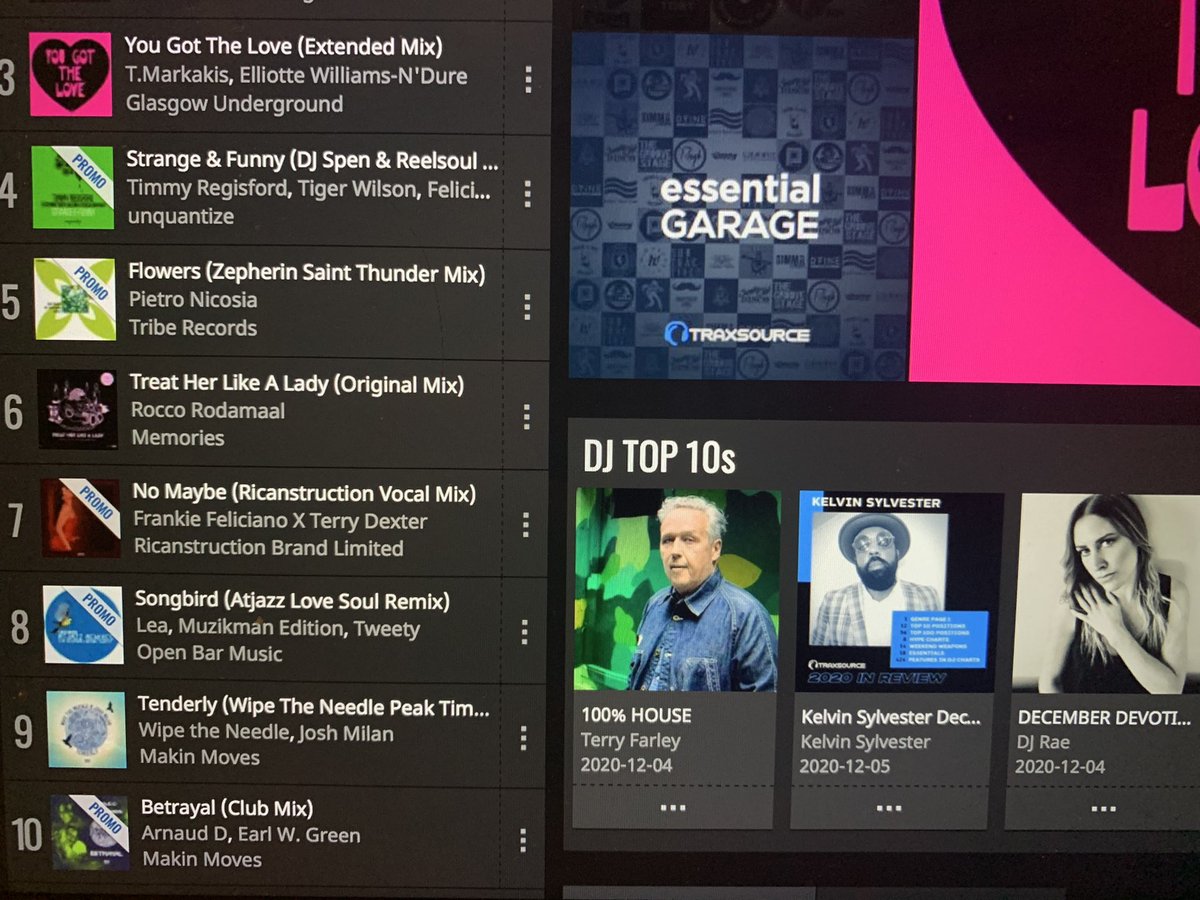Click DJ name Kelvin Sylvester below chart
The height and width of the screenshot is (900, 1200).
tap(866, 743)
